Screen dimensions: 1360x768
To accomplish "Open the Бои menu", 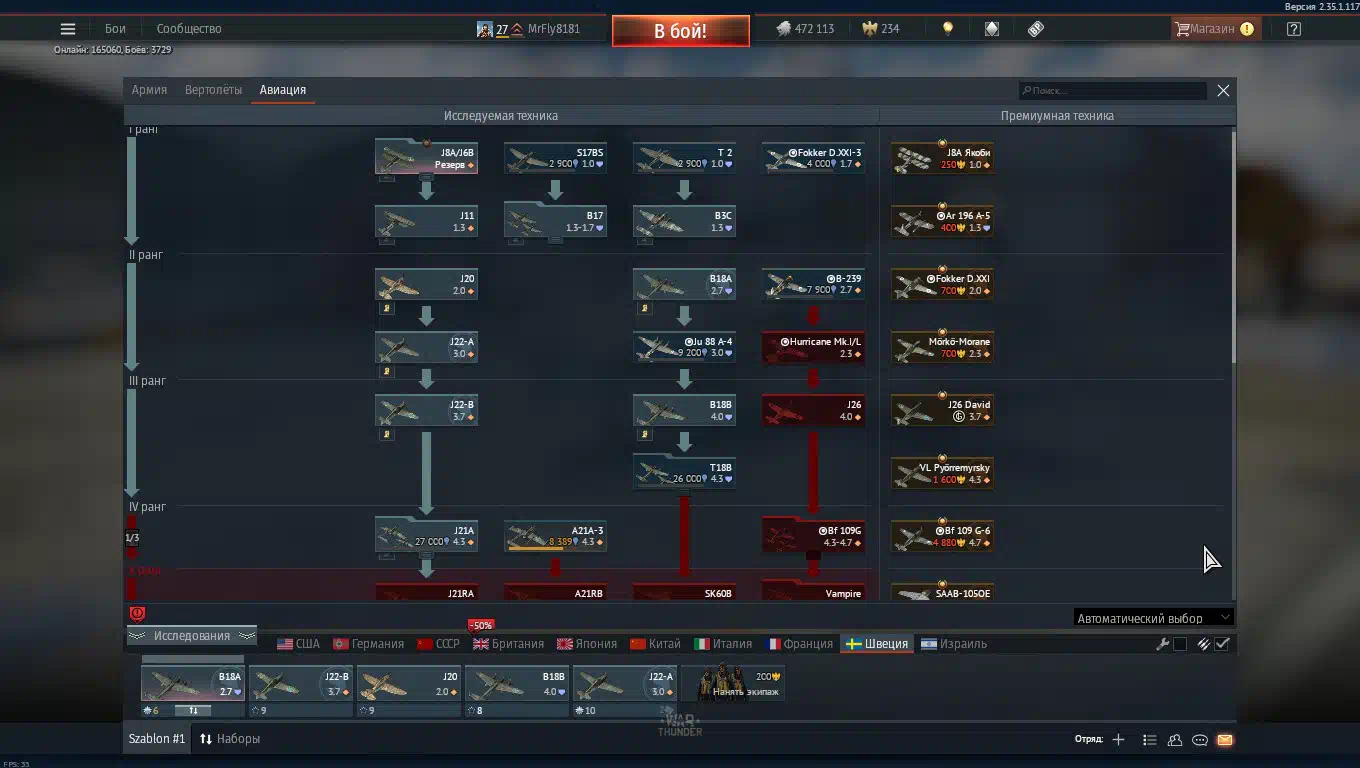I will coord(115,29).
